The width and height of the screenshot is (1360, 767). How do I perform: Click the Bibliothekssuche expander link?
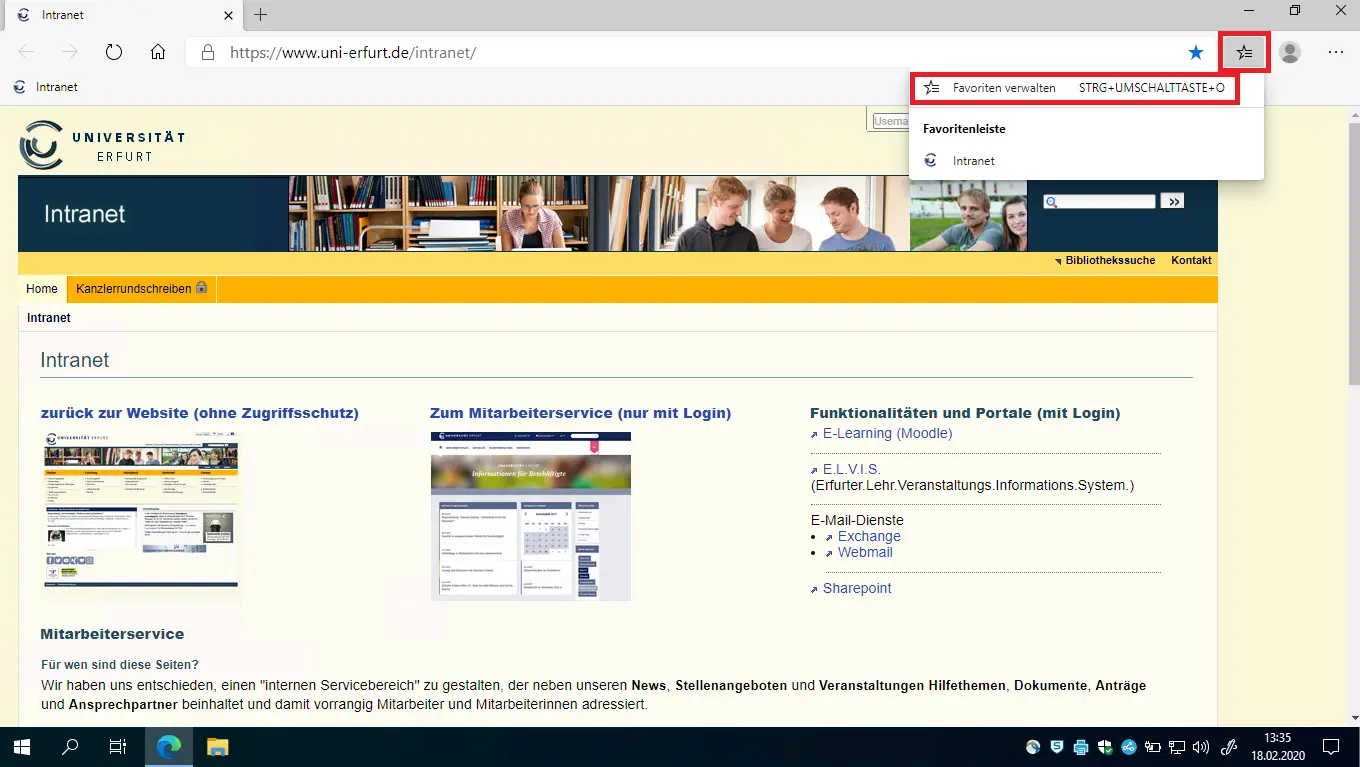click(1109, 260)
